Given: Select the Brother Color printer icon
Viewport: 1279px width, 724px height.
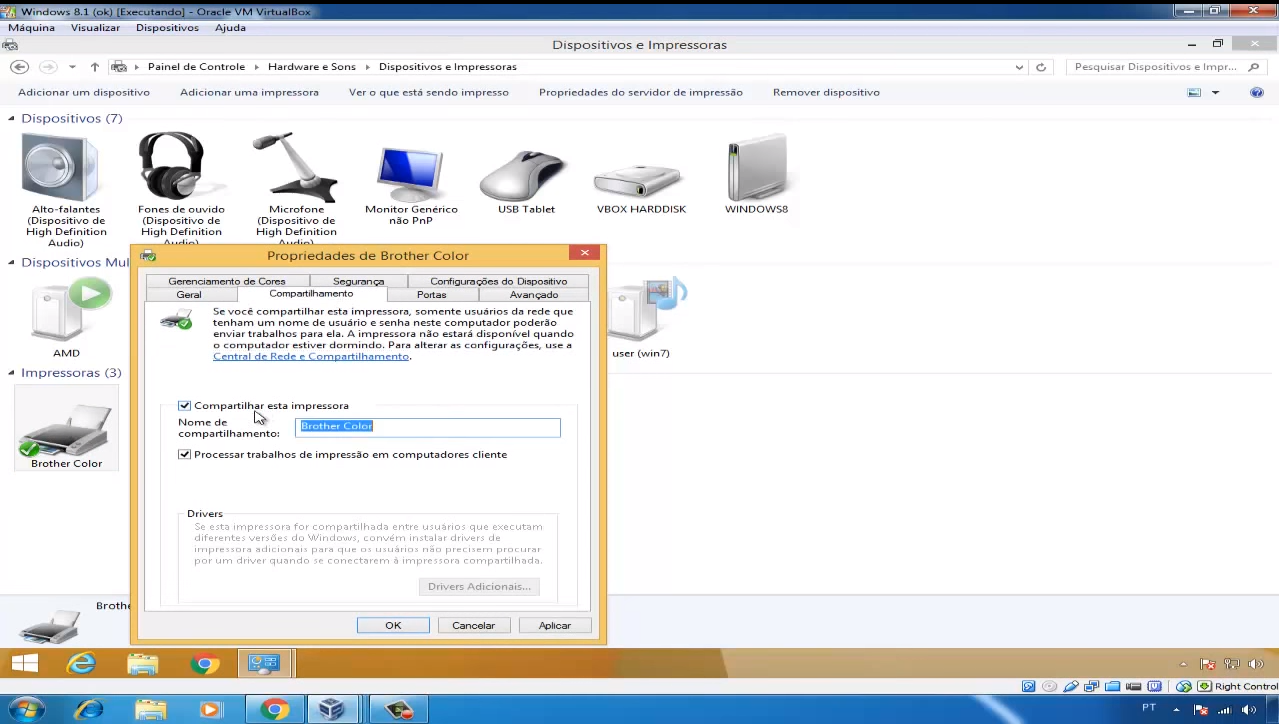Looking at the screenshot, I should pyautogui.click(x=66, y=430).
